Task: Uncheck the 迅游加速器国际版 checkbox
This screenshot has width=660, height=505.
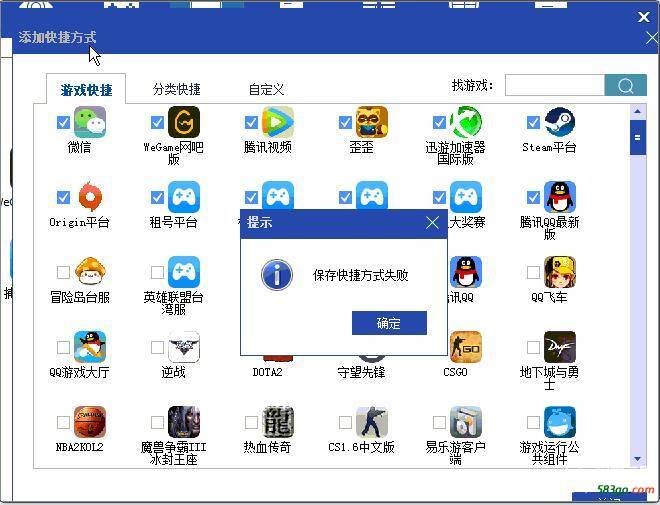Action: point(439,122)
